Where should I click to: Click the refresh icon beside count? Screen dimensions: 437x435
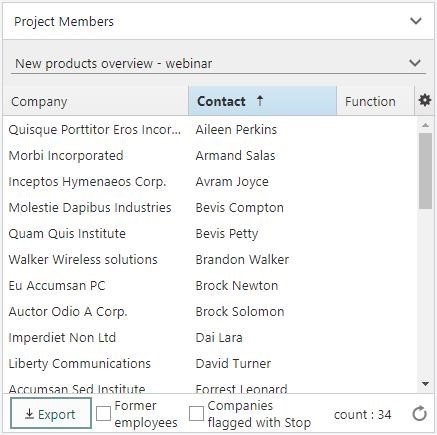[419, 414]
